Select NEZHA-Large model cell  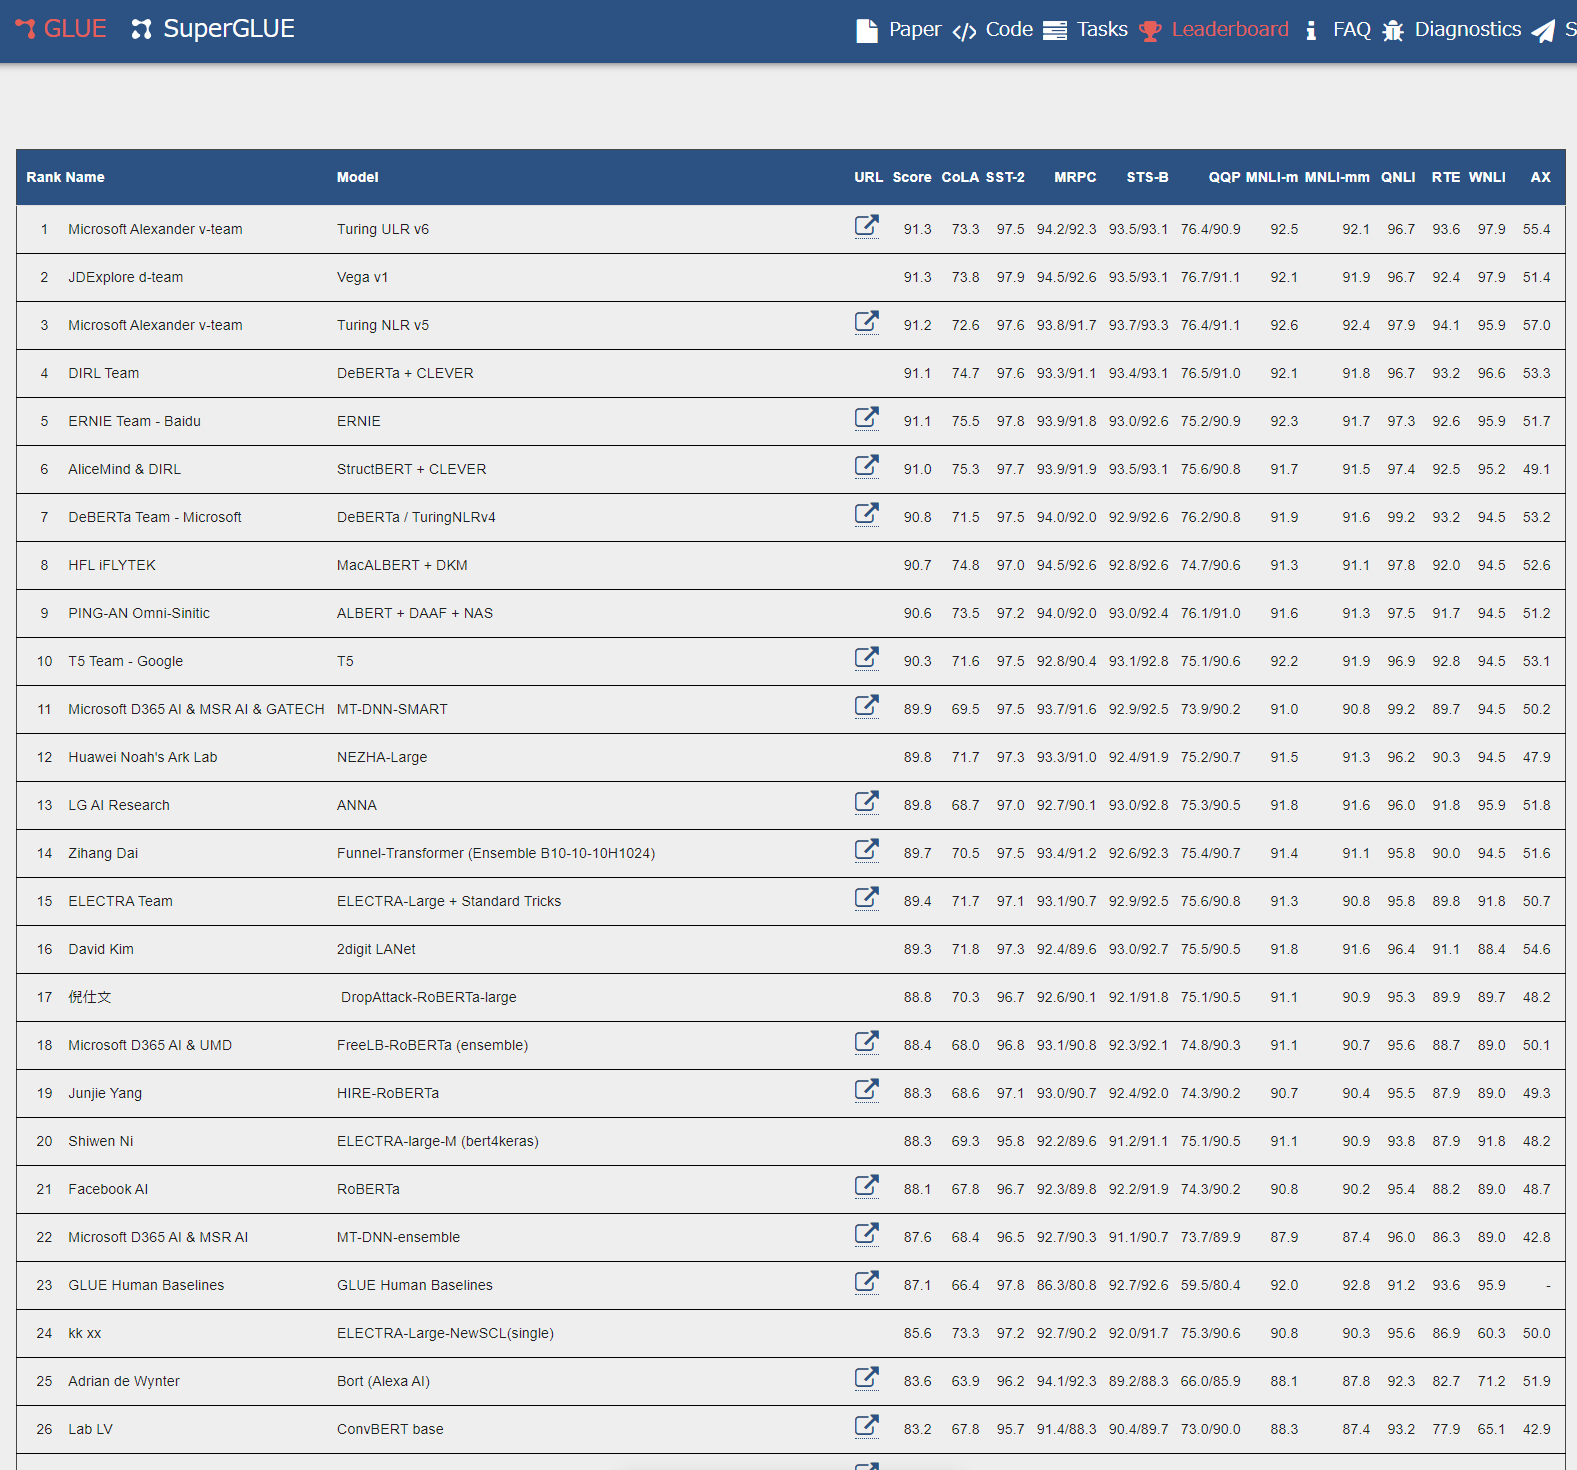(x=382, y=757)
